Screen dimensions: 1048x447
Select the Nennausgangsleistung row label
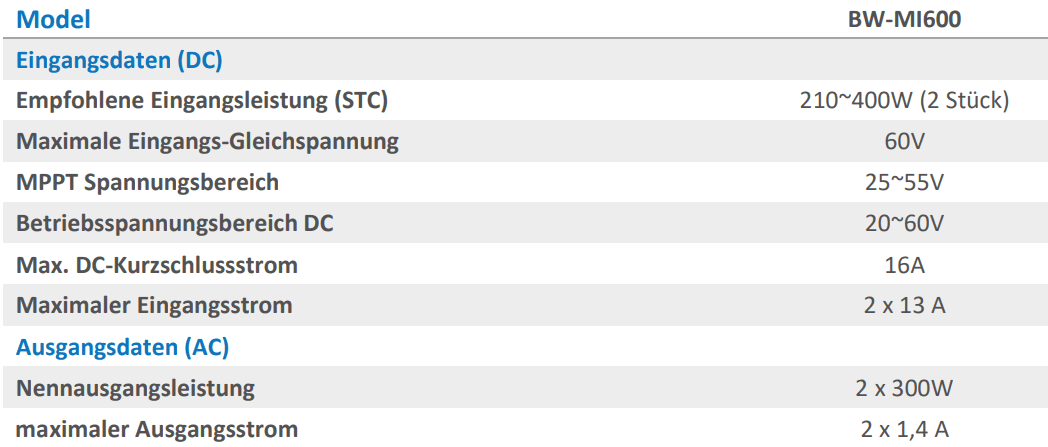point(136,388)
